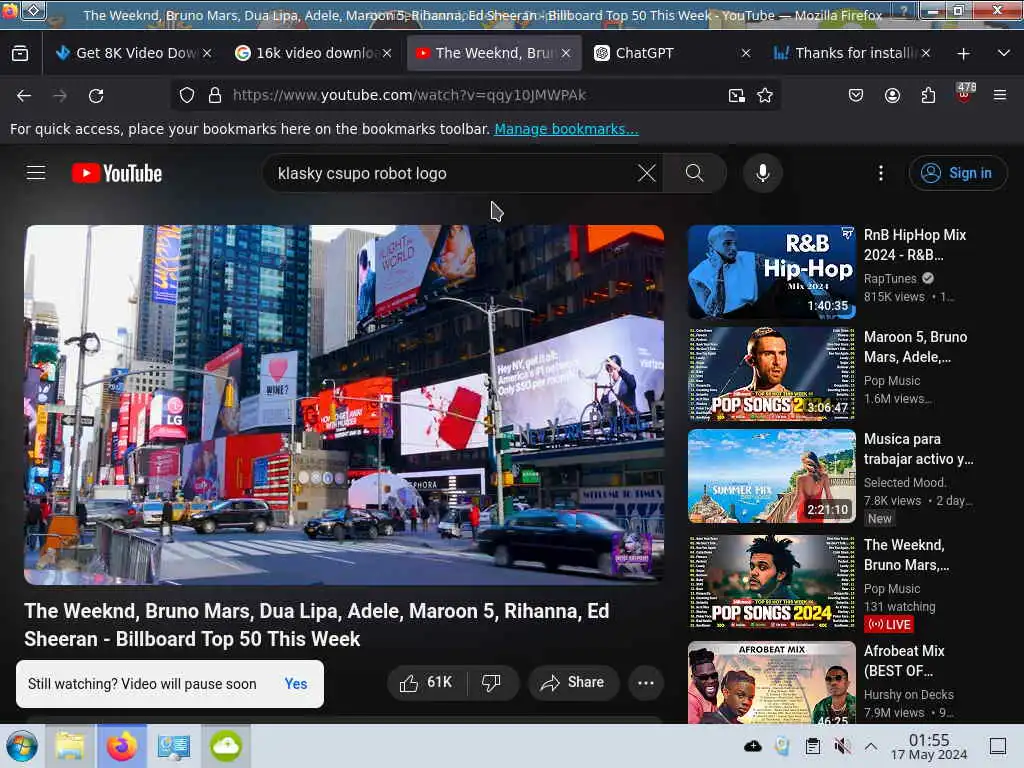Clear the YouTube search query
1024x768 pixels.
point(647,173)
